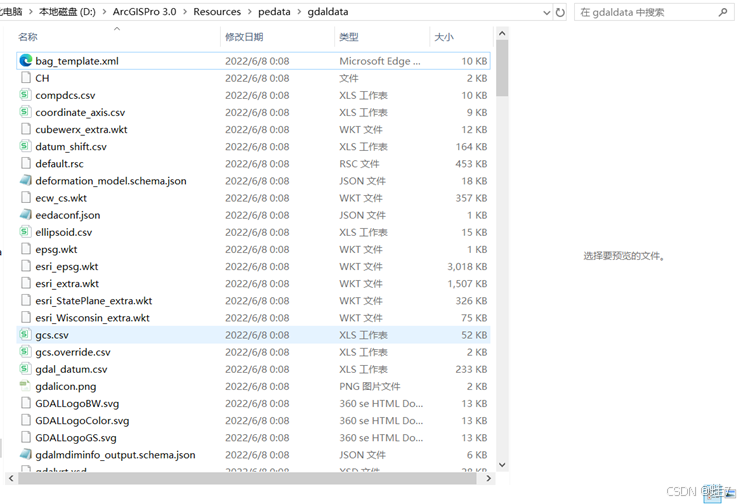
Task: Click the JSON icon of gdalmdiminfo_output.schema.json
Action: coord(26,454)
